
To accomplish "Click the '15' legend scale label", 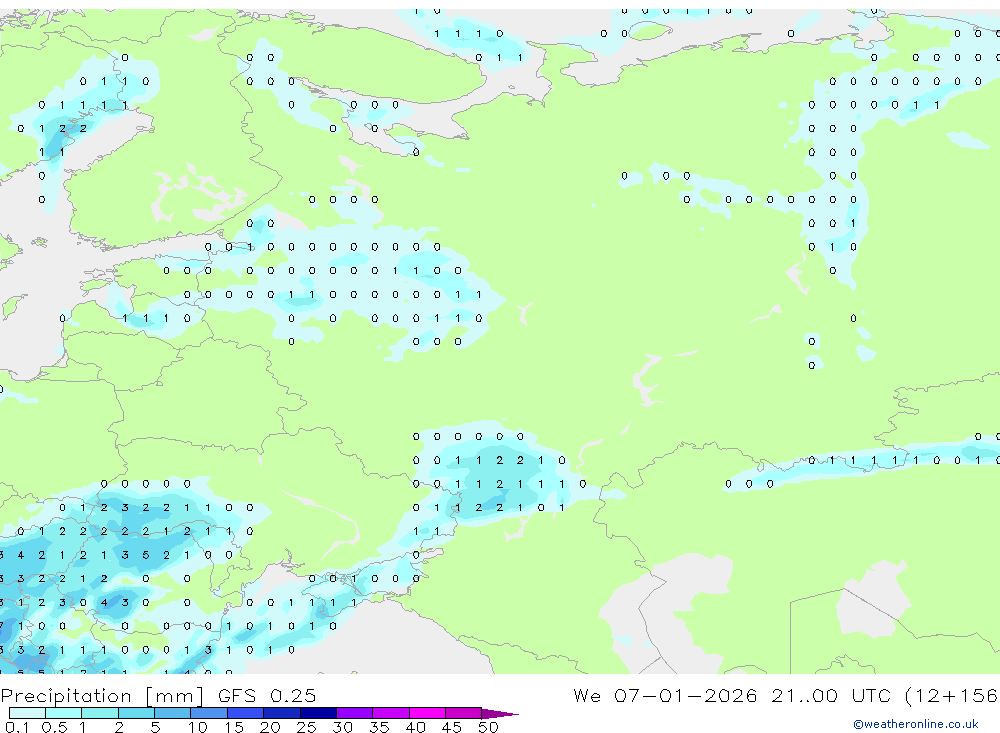I will [234, 727].
